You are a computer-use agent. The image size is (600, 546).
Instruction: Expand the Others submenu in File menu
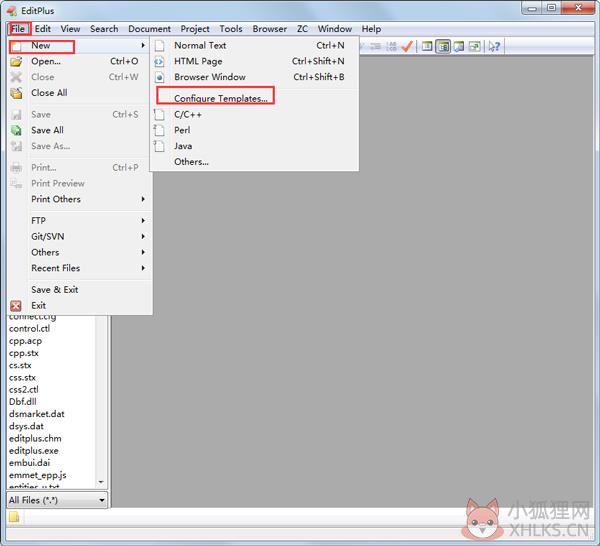point(143,252)
